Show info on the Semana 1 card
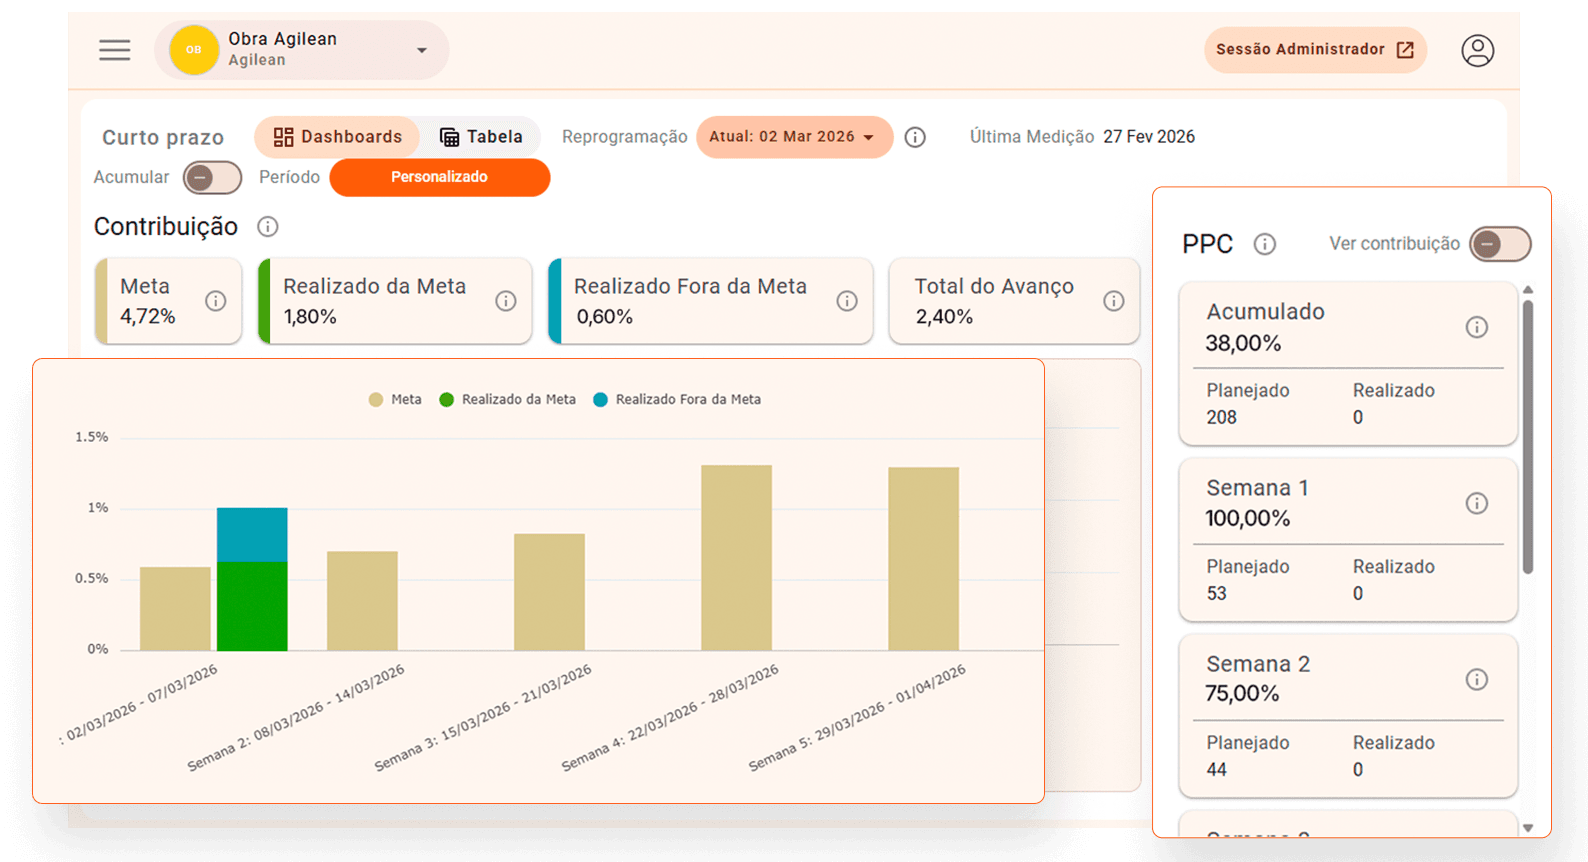This screenshot has width=1588, height=862. 1476,503
